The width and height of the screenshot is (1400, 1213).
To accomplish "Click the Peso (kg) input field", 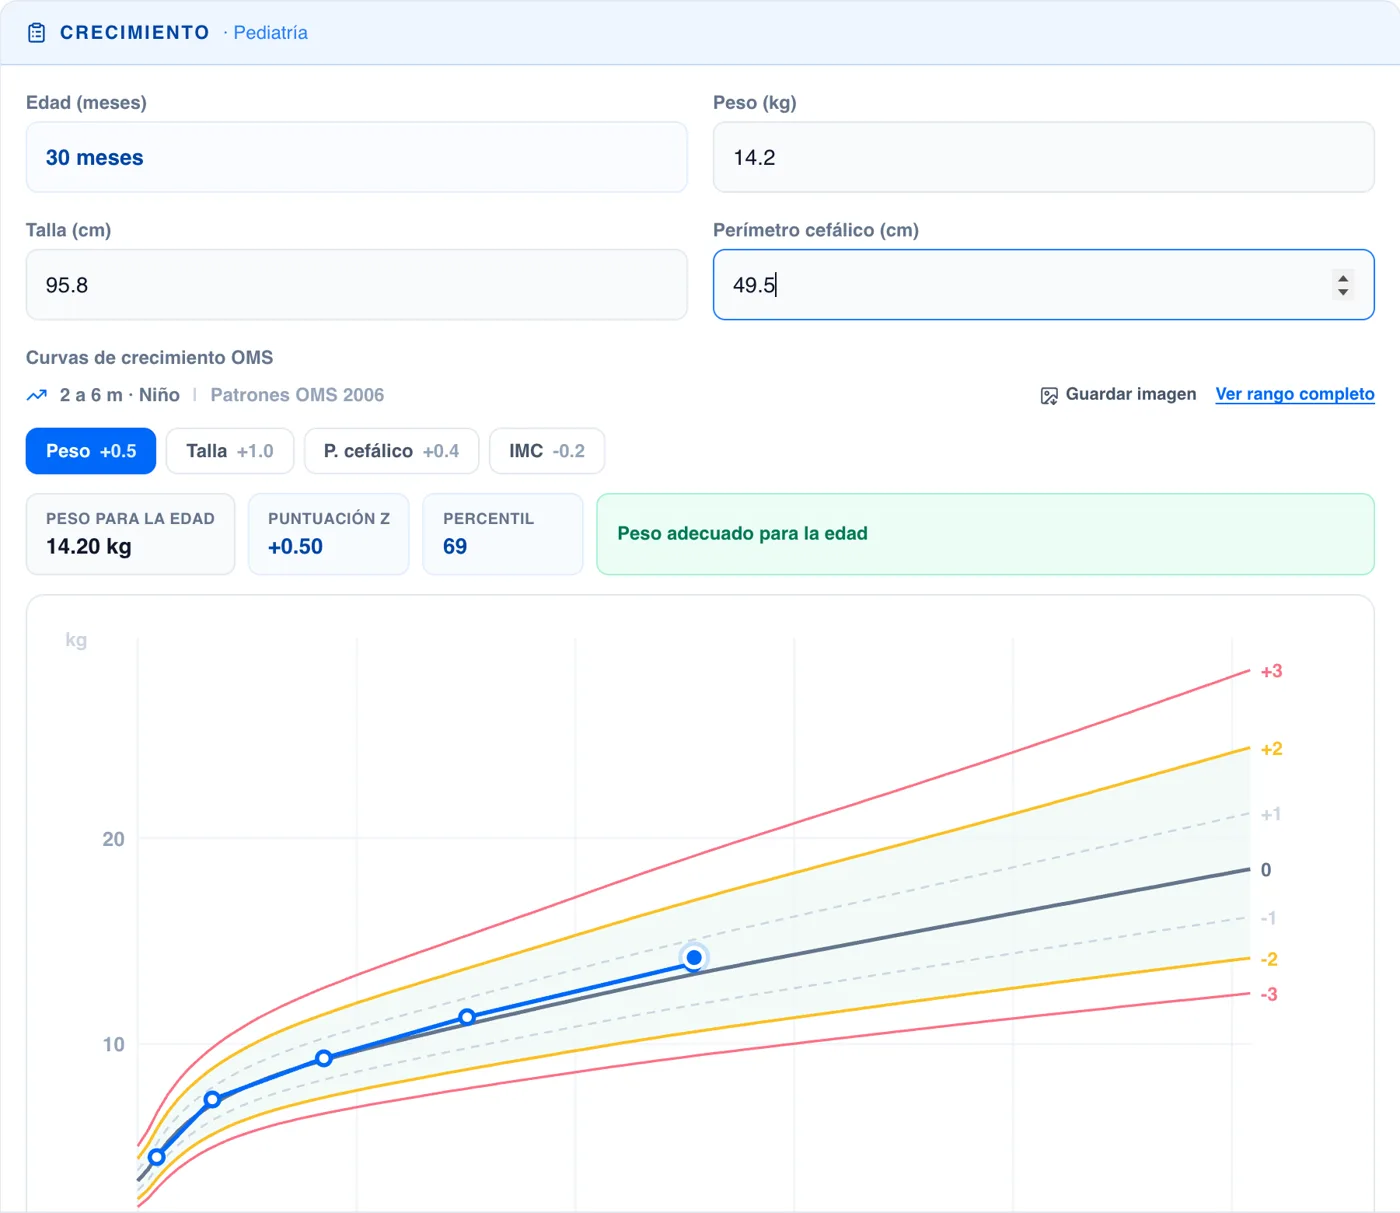I will tap(1043, 157).
